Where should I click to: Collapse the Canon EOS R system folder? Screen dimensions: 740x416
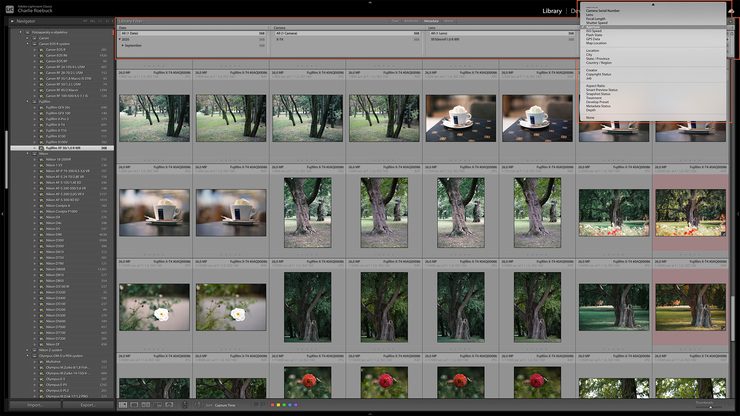27,43
